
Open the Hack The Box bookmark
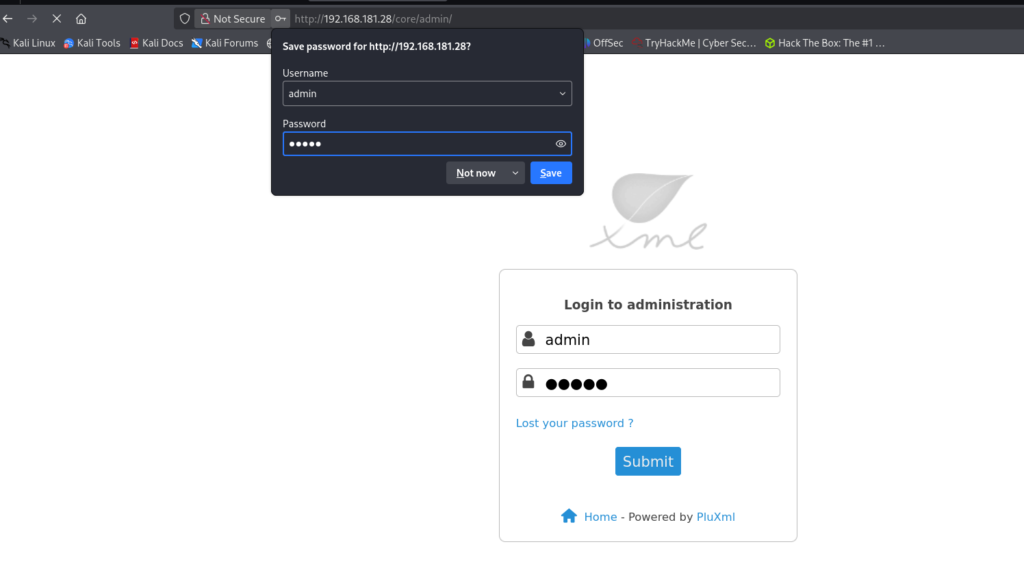(x=824, y=43)
